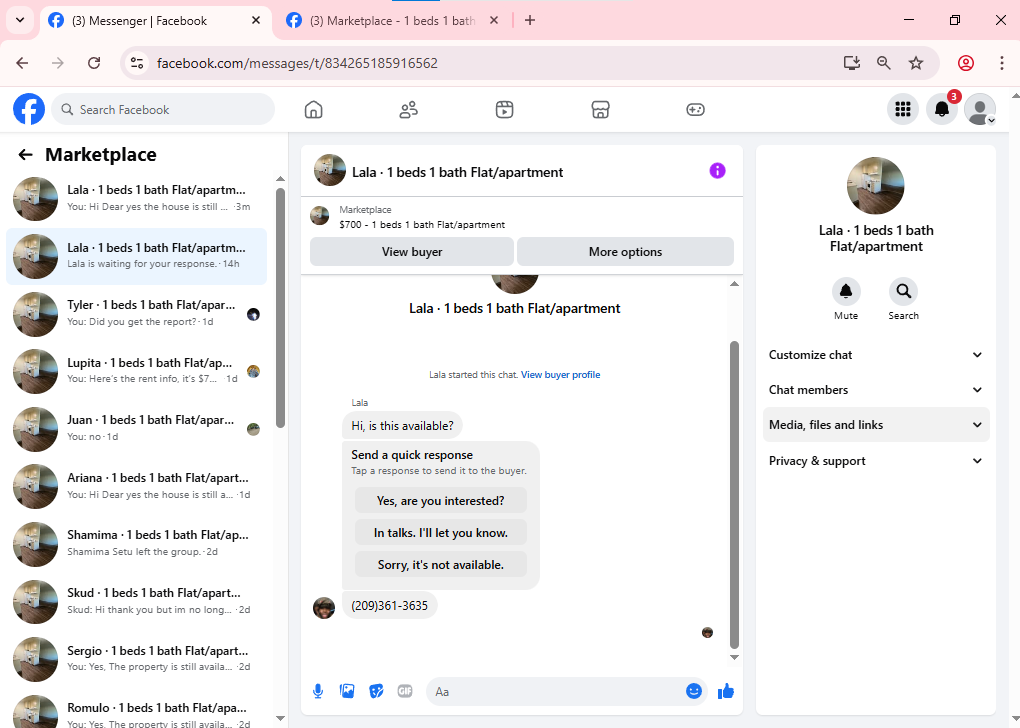The height and width of the screenshot is (728, 1020).
Task: Expand the Privacy & support section
Action: (x=876, y=461)
